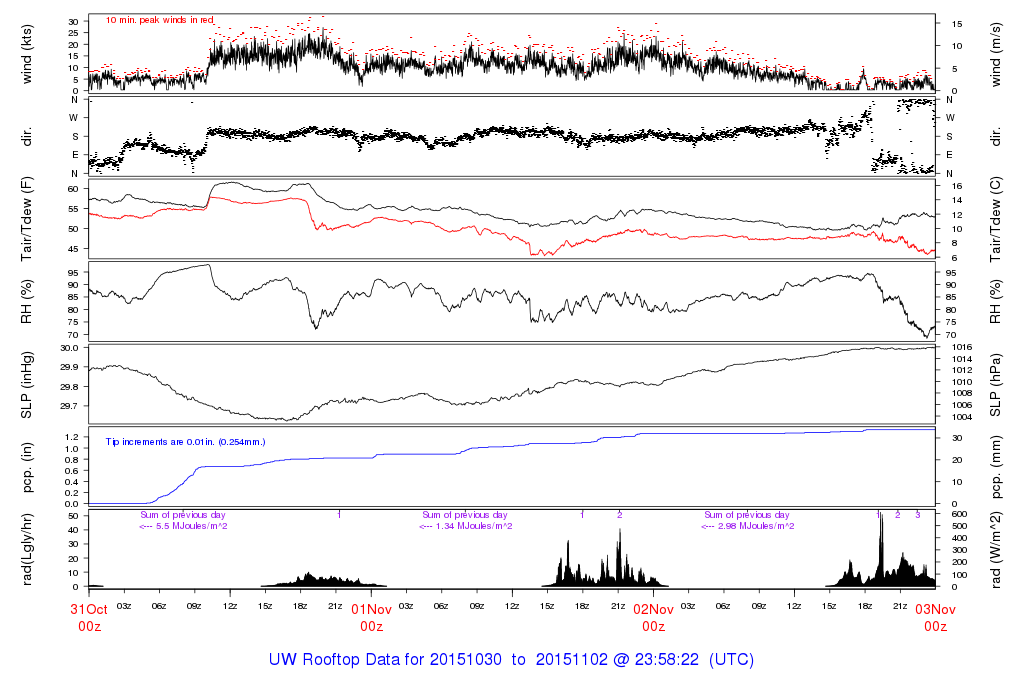Click the 'wind (m/s)' right axis label
1024x700 pixels.
[x=995, y=55]
